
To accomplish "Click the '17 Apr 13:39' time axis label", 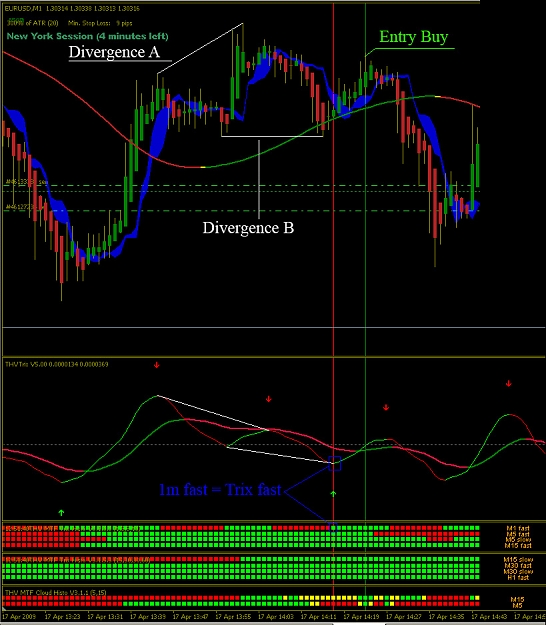I will [147, 617].
